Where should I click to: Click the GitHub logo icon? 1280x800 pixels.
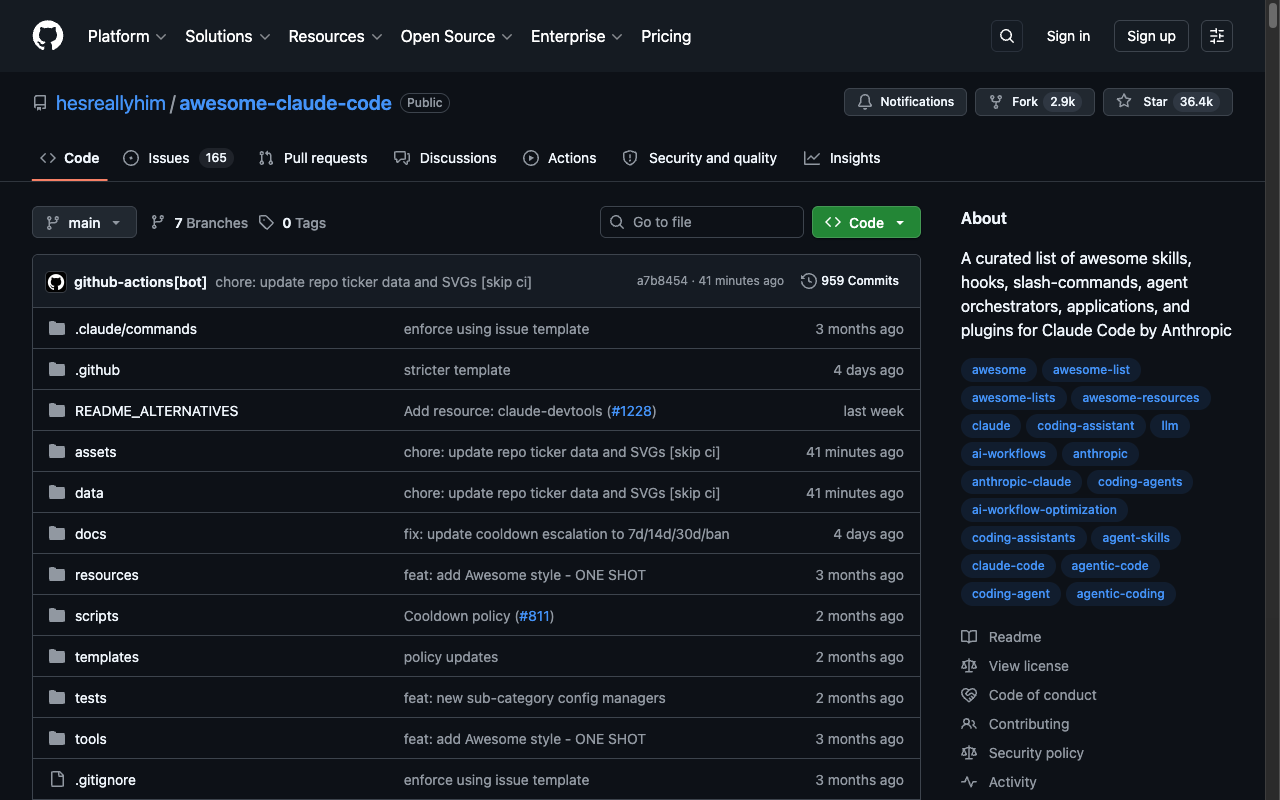[x=48, y=36]
